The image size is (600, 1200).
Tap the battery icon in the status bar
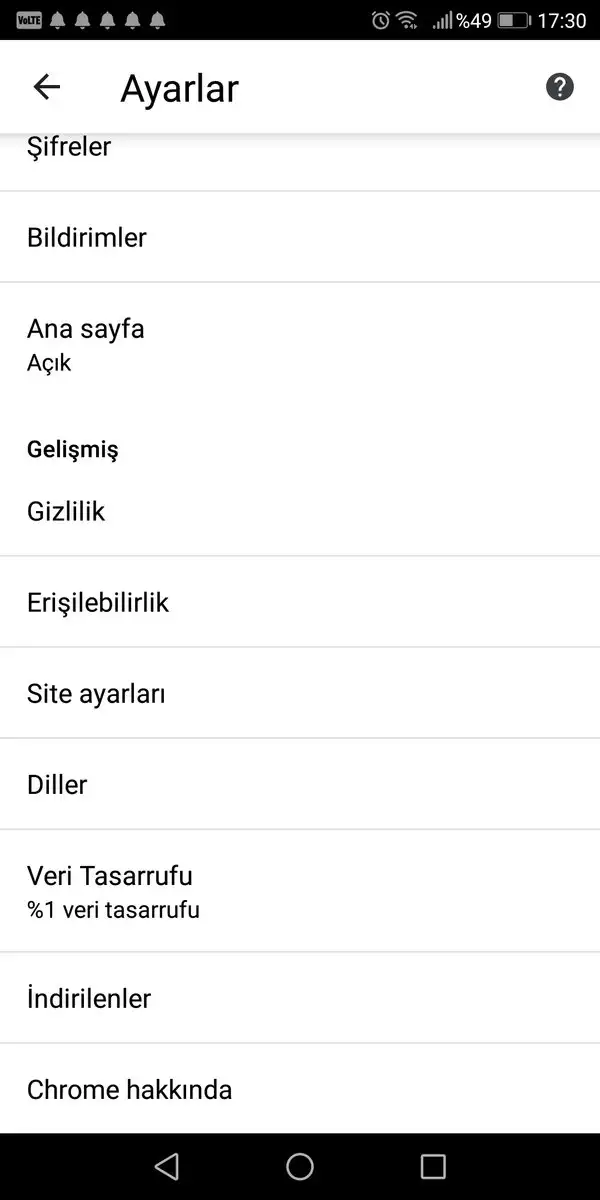pyautogui.click(x=513, y=20)
